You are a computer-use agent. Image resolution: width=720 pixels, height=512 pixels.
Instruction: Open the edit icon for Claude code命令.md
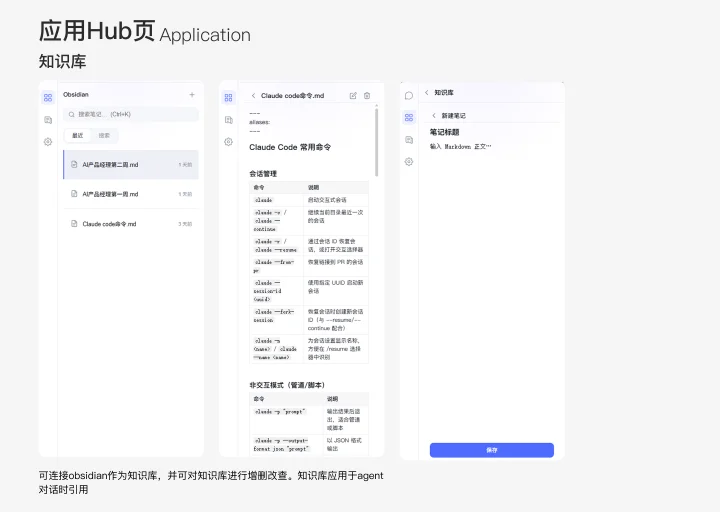coord(353,96)
